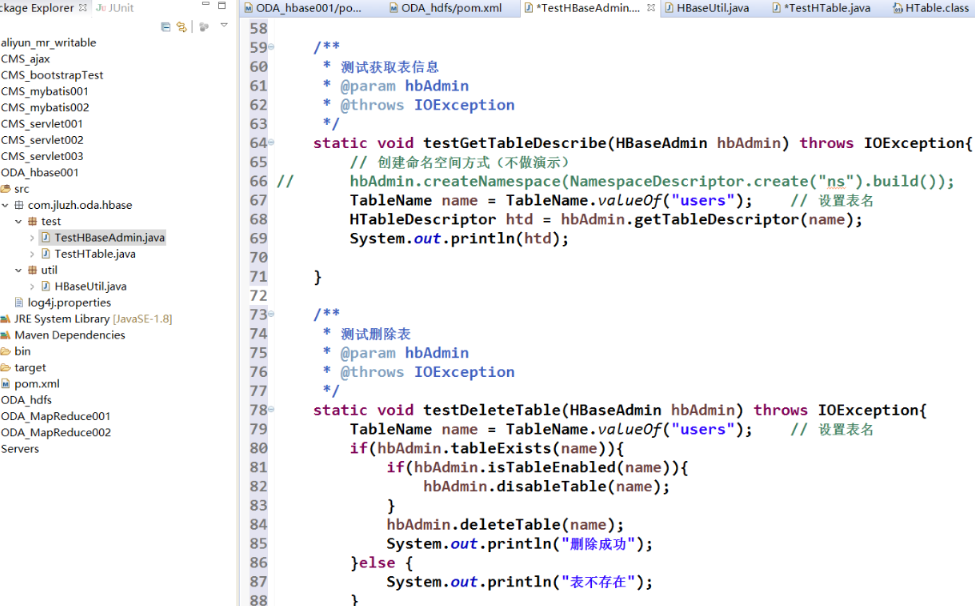The width and height of the screenshot is (975, 606).
Task: Select the CMS_bootstrapTest project
Action: (52, 75)
